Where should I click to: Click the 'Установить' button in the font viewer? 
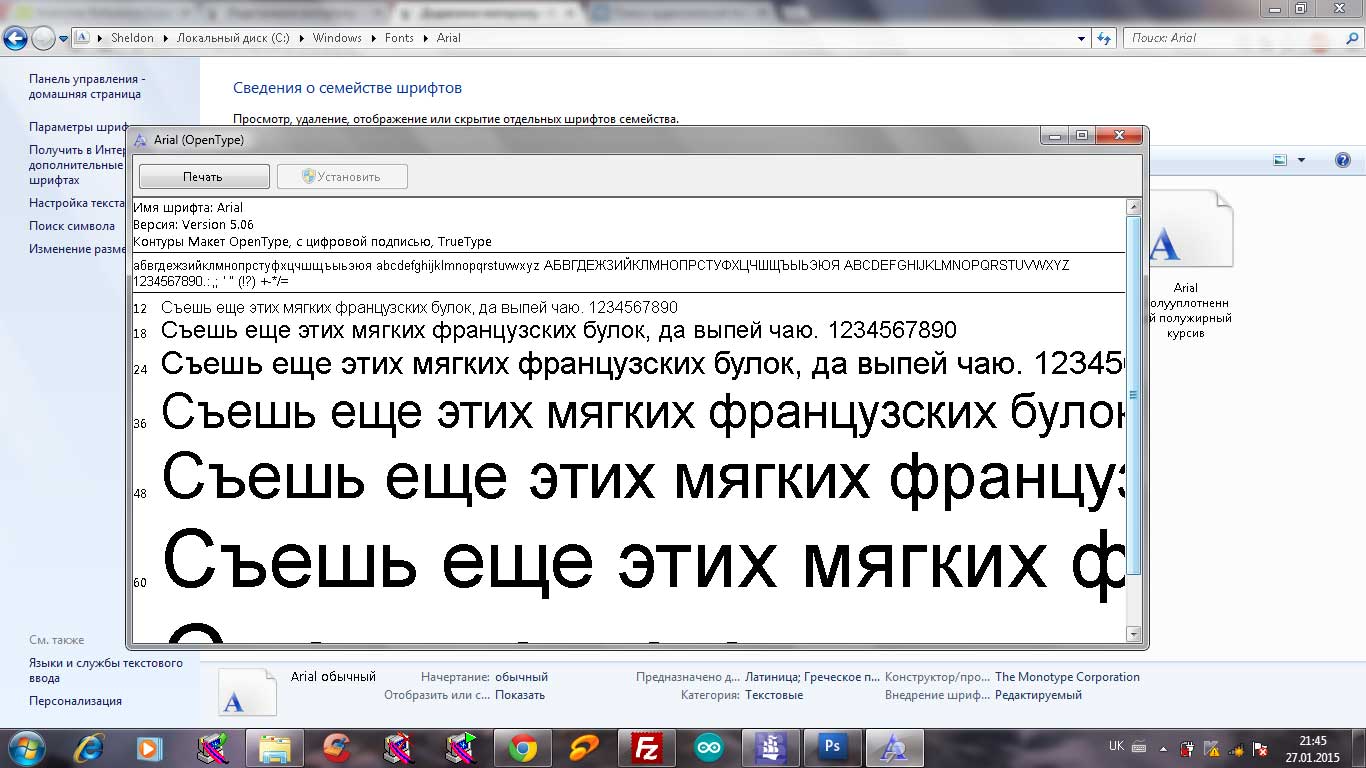[x=342, y=177]
